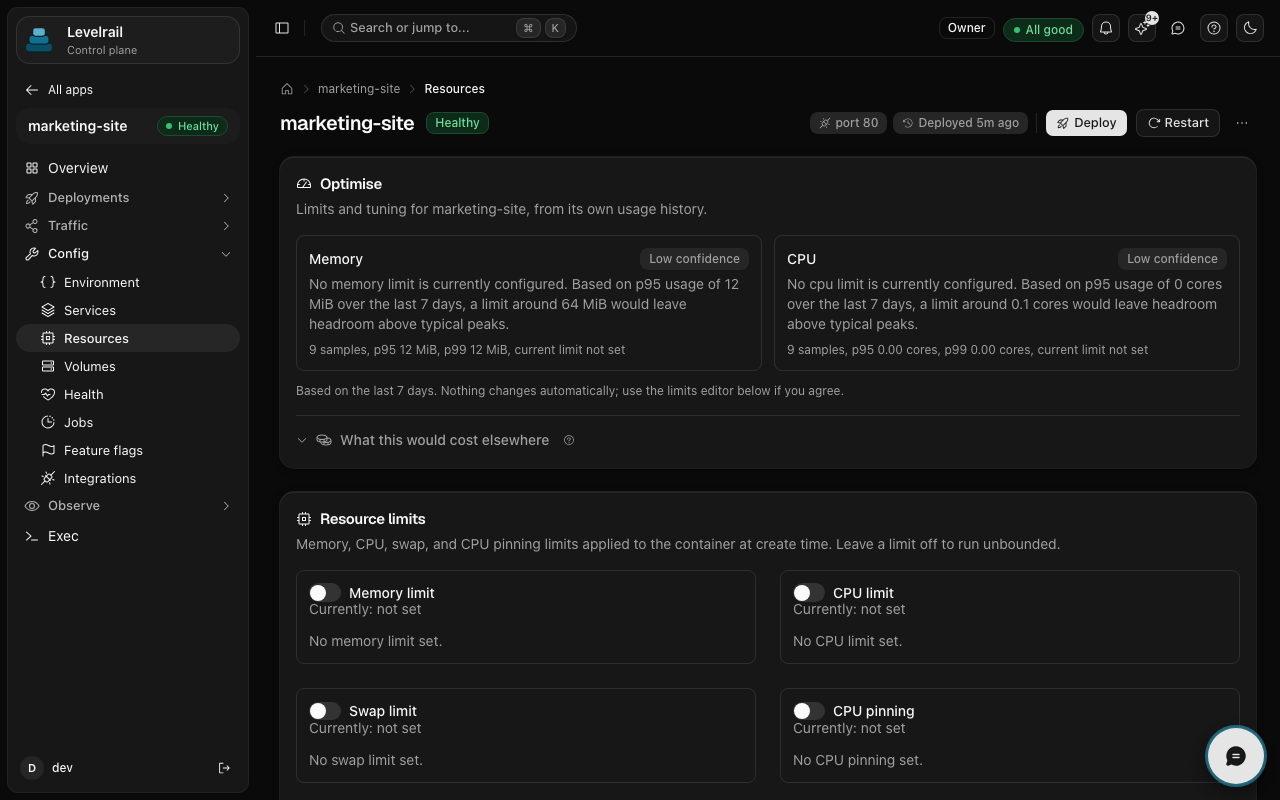This screenshot has height=800, width=1280.
Task: Enable the CPU pinning toggle
Action: 809,711
